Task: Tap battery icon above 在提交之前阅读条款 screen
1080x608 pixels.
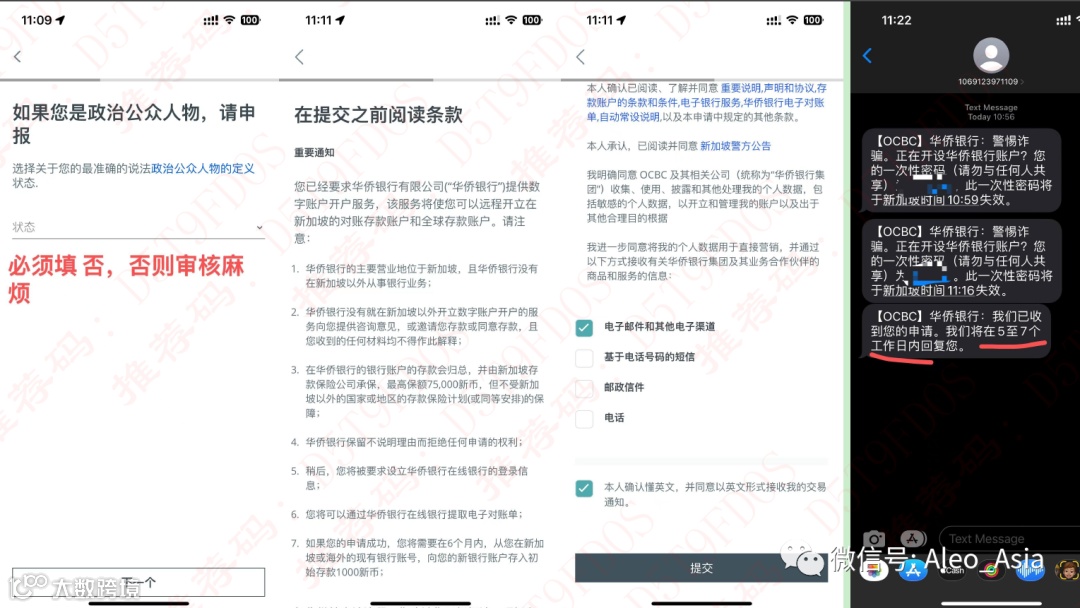Action: [532, 20]
